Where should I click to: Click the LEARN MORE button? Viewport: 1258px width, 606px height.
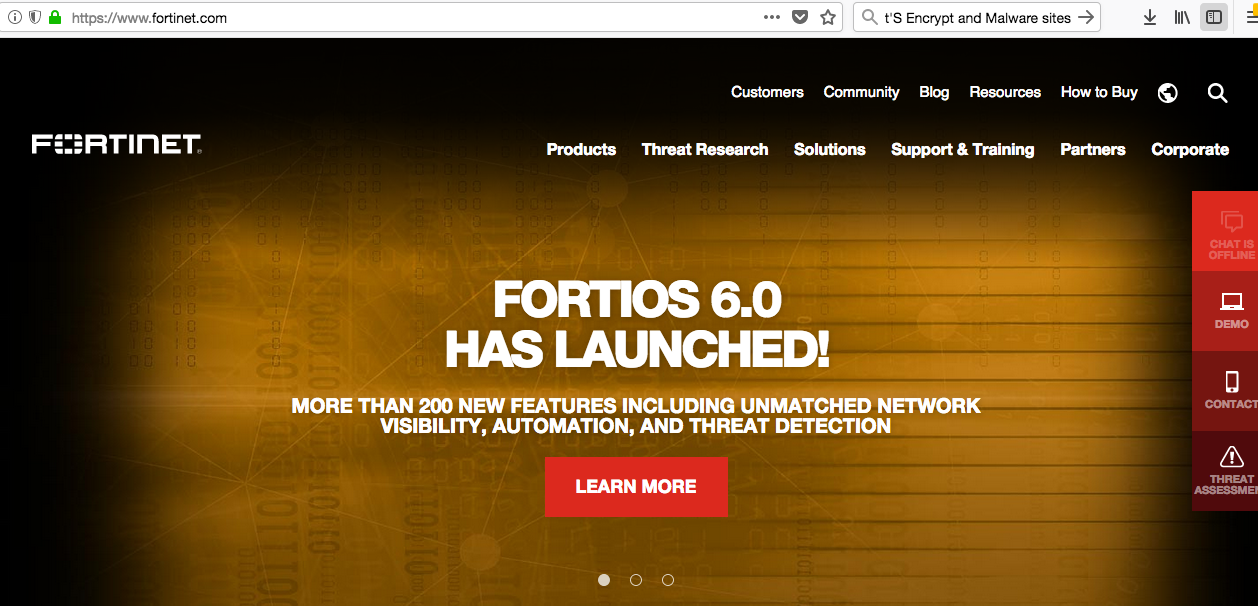(636, 487)
